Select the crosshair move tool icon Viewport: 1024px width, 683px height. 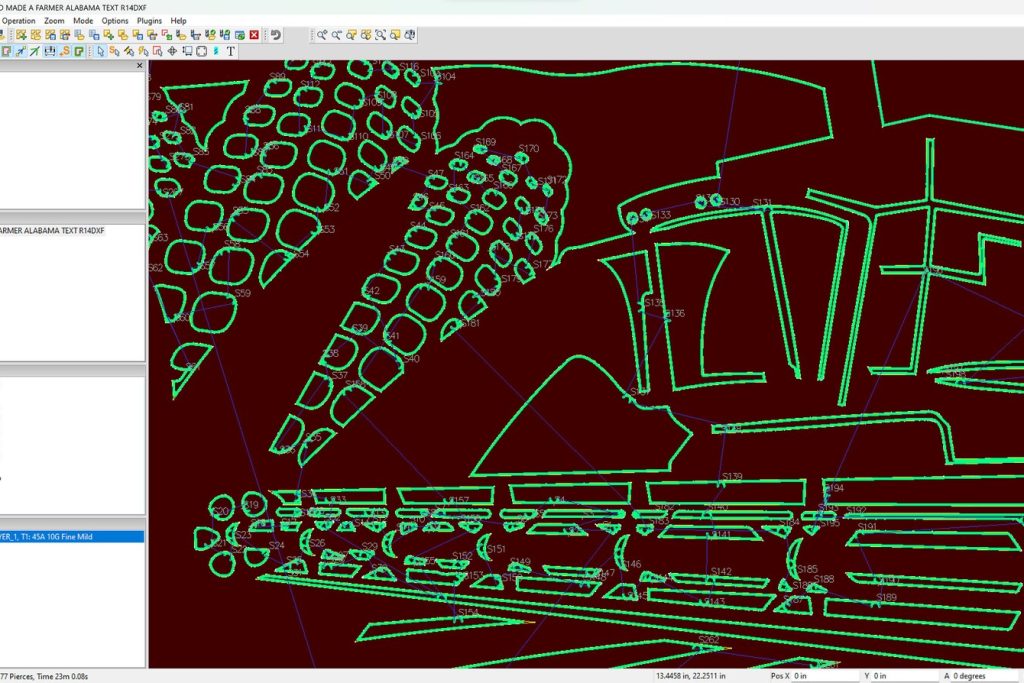(172, 51)
